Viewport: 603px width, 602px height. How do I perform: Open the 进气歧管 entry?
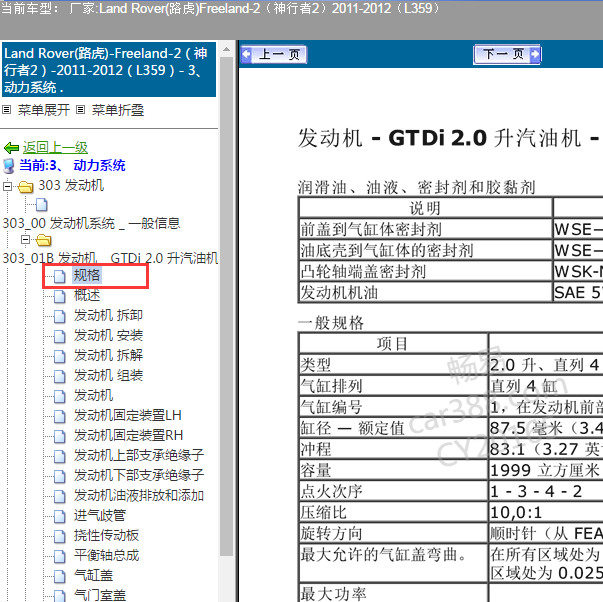[x=100, y=515]
